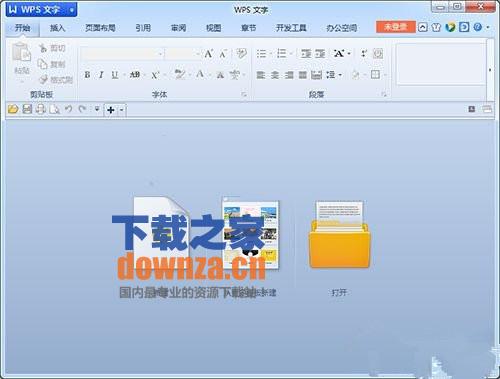Click the align left icon
500x379 pixels.
pos(261,75)
